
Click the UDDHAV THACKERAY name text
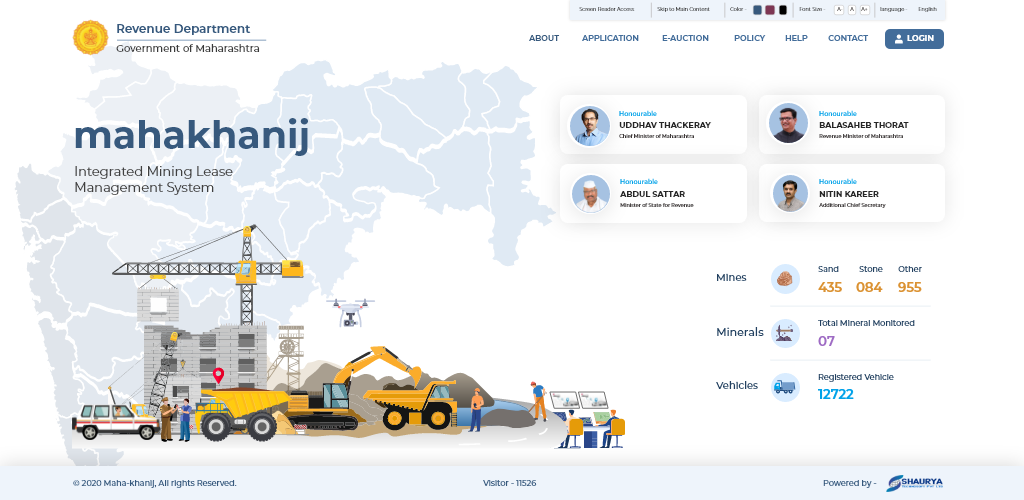665,125
